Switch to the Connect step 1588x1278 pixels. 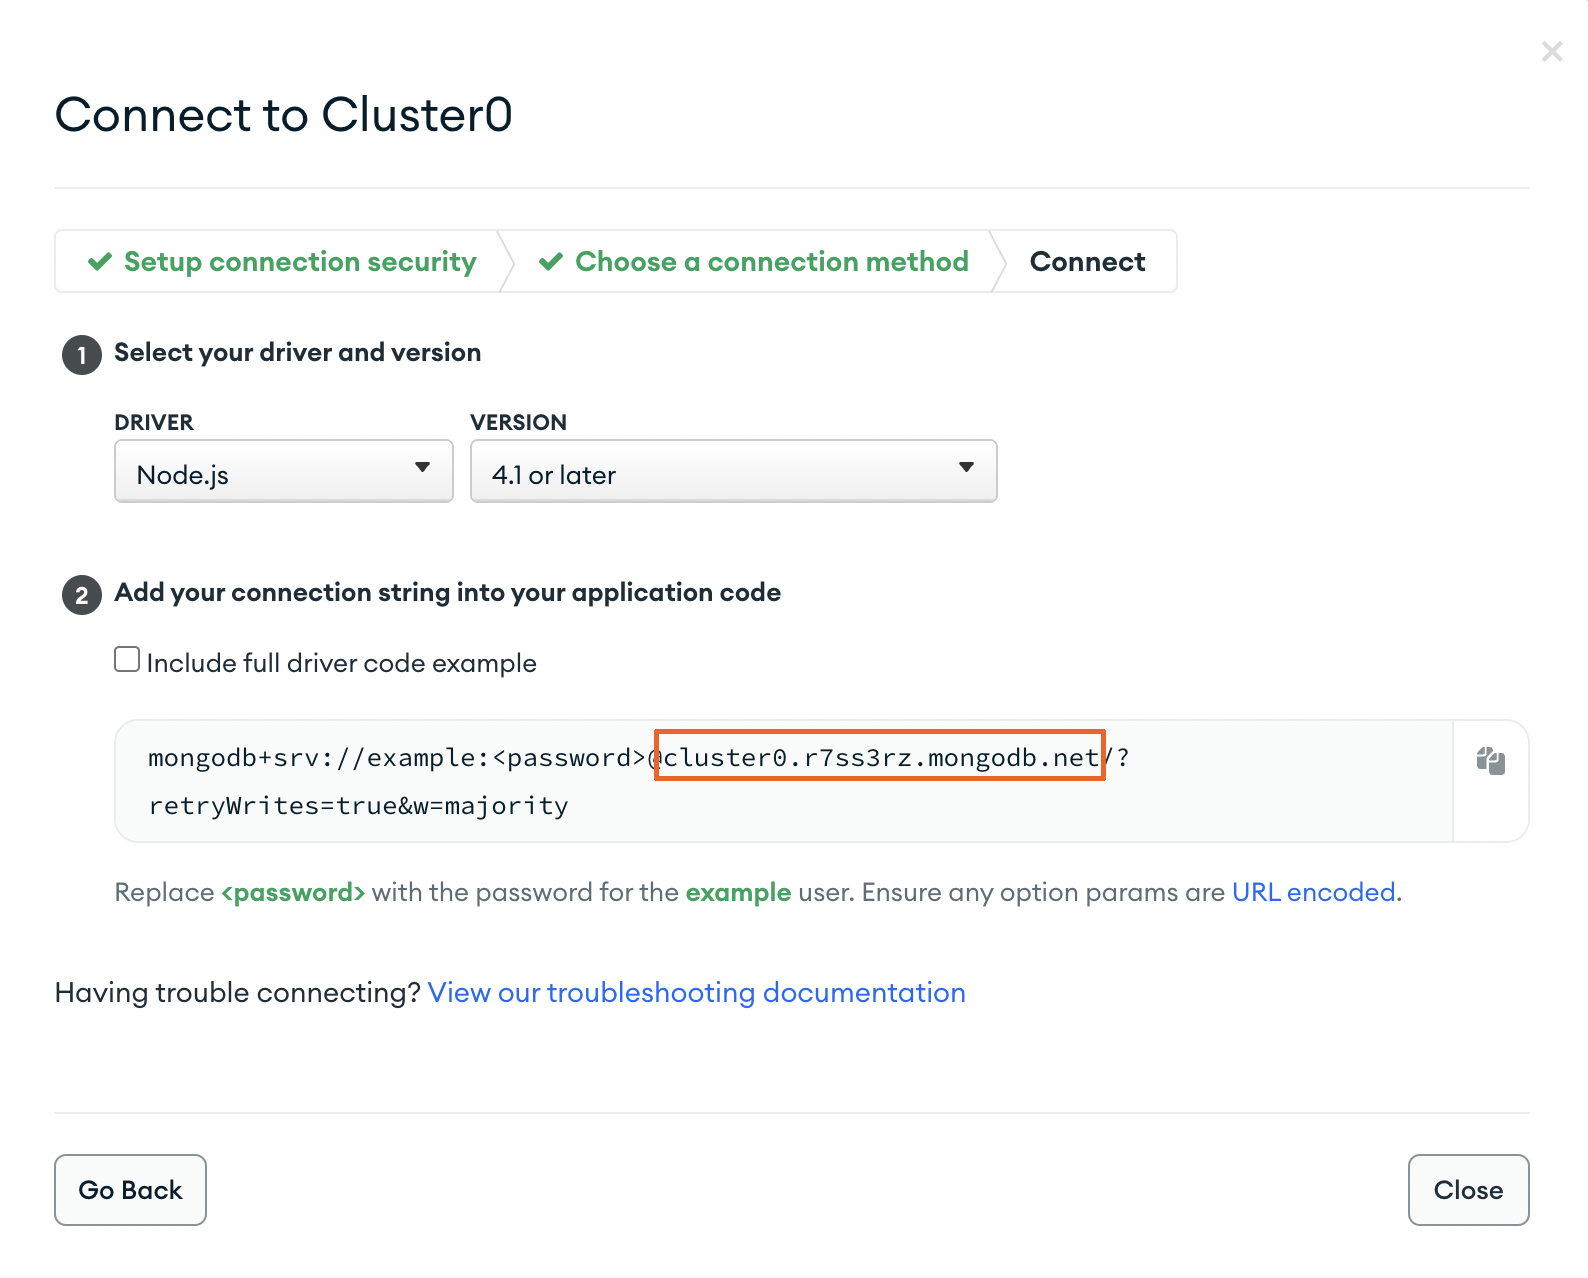tap(1087, 261)
